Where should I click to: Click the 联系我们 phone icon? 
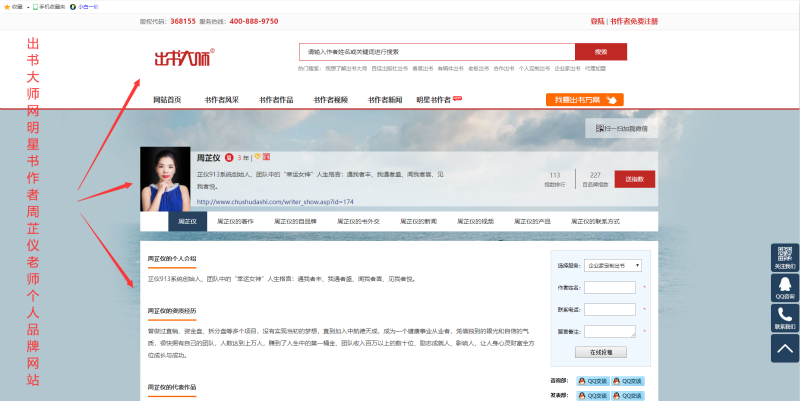(x=785, y=317)
